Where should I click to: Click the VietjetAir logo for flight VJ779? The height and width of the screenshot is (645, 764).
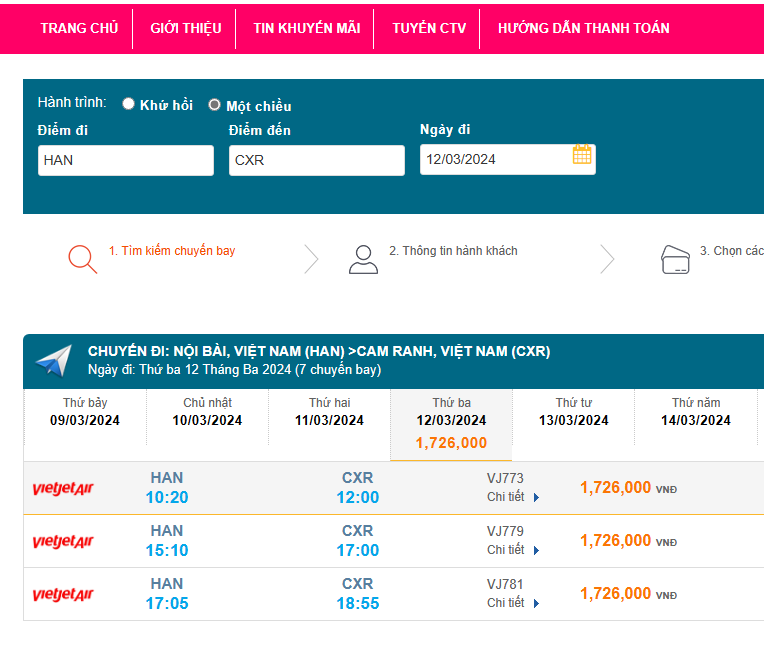point(63,542)
